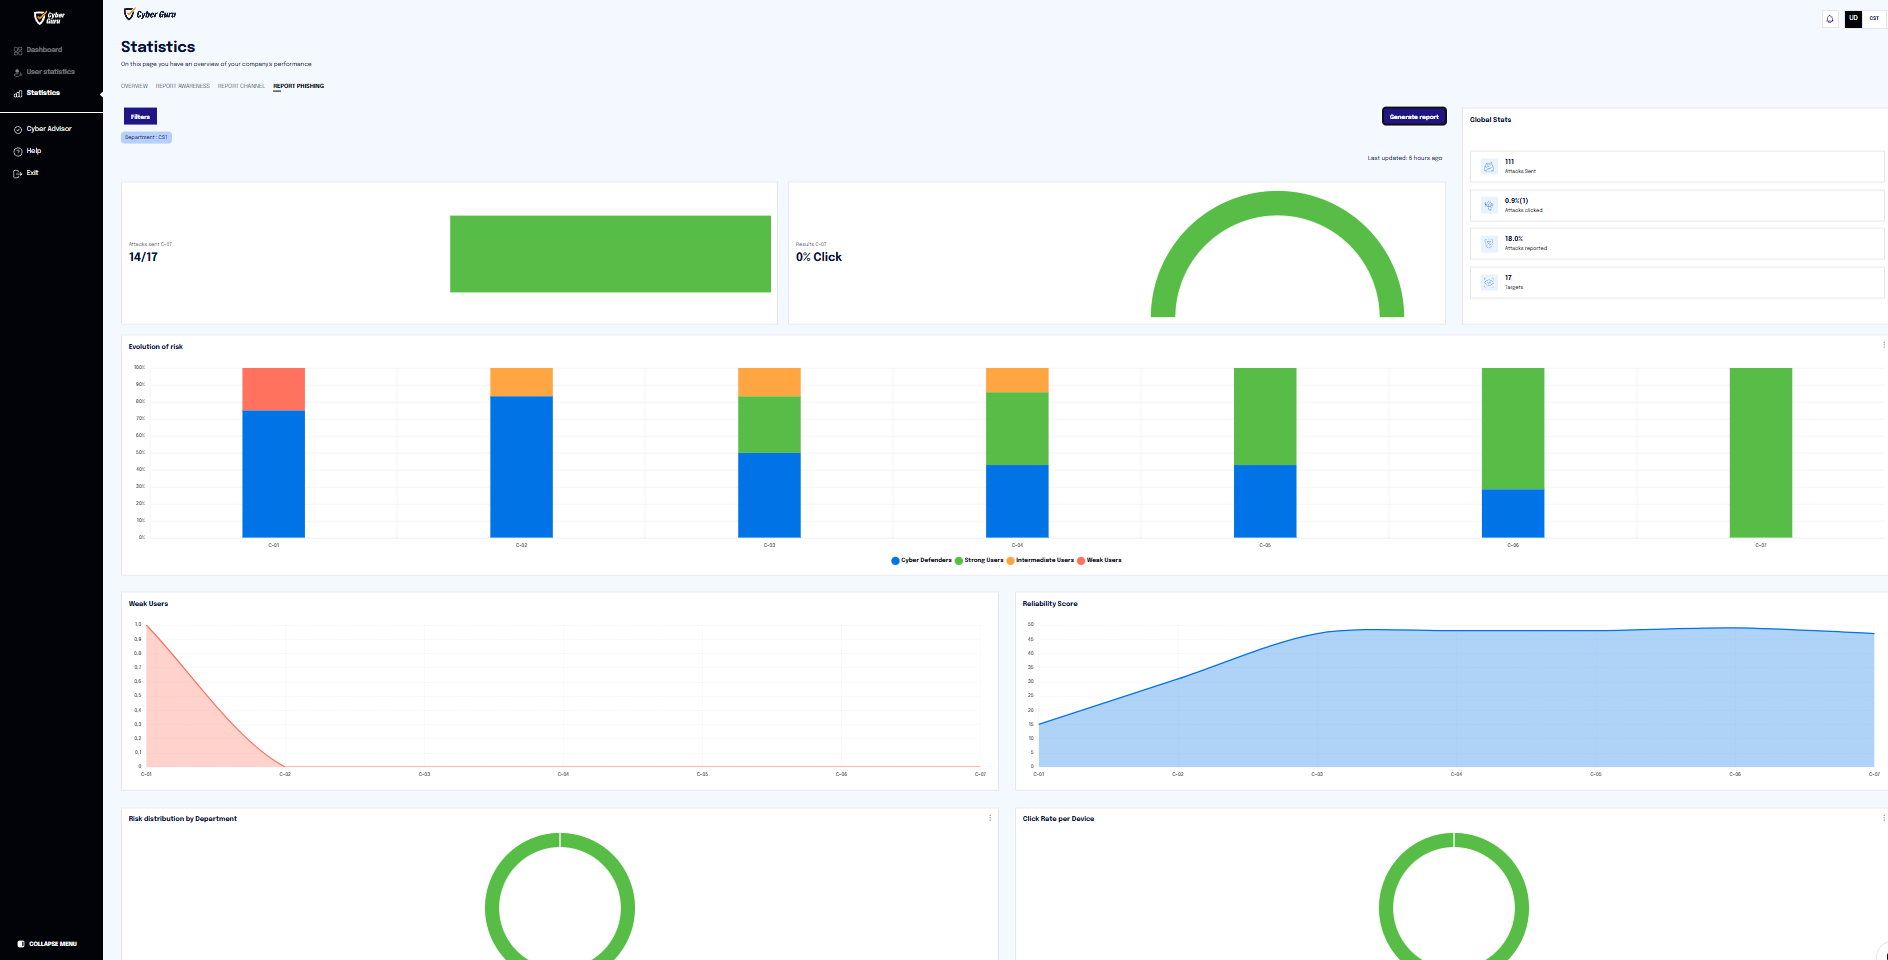Switch to the Report Awareness tab
This screenshot has width=1888, height=960.
coord(183,86)
